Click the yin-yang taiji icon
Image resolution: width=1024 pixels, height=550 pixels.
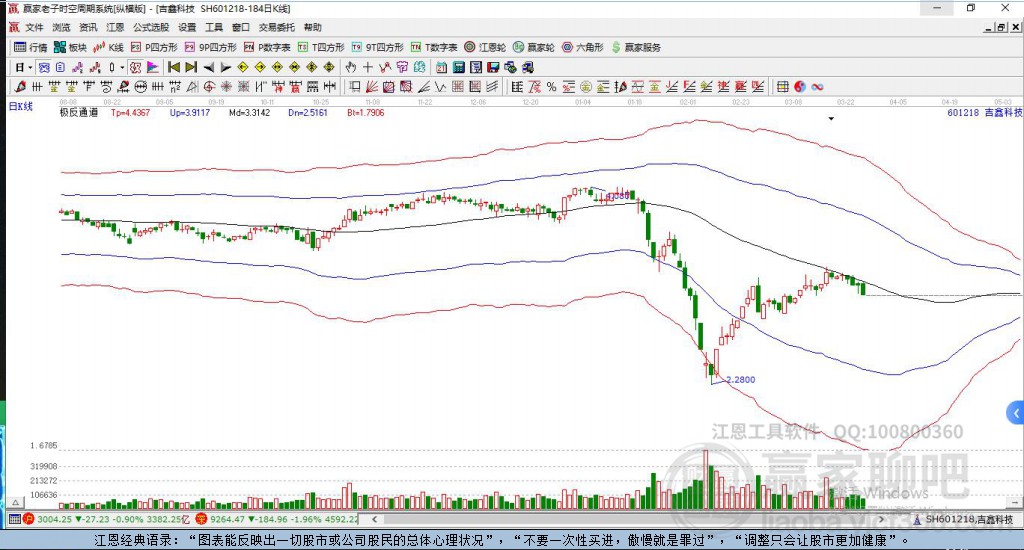point(800,87)
